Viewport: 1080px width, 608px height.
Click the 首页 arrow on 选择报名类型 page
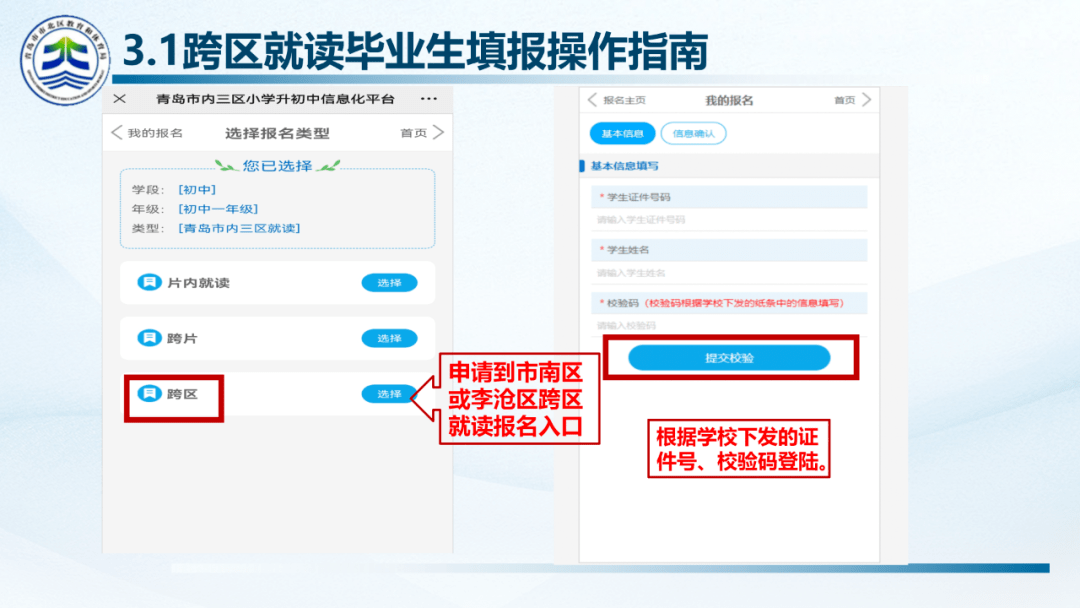(438, 133)
